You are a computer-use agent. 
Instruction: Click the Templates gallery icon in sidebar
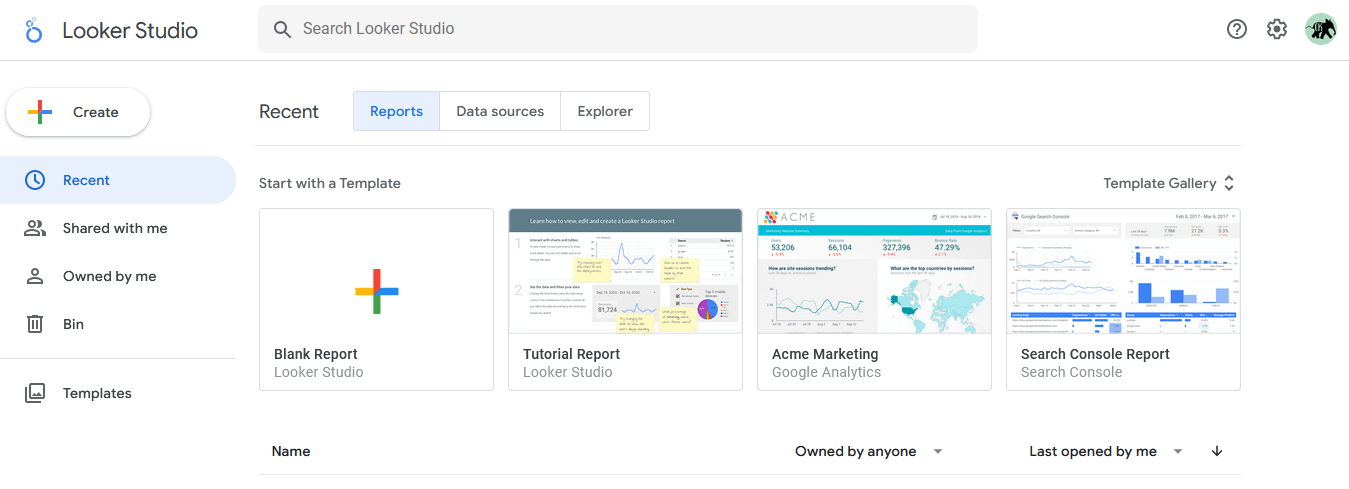coord(35,393)
